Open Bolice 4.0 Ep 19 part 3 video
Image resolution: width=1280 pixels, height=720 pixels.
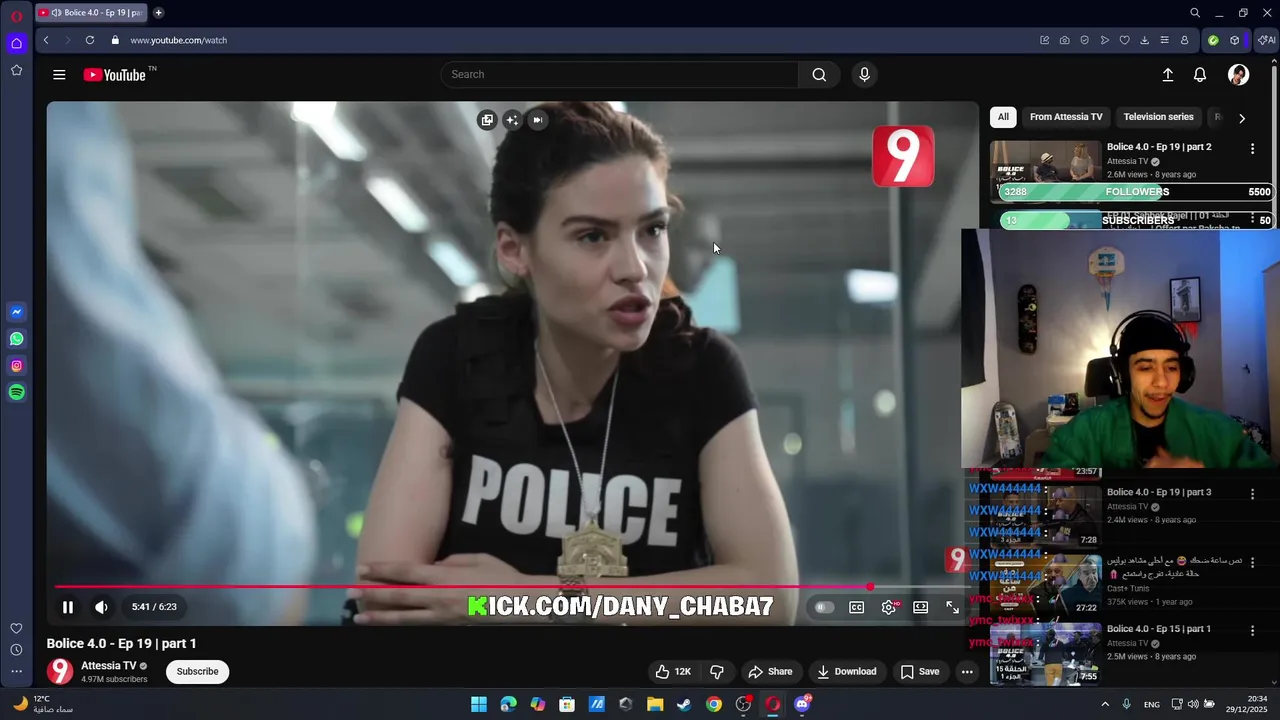point(1159,493)
